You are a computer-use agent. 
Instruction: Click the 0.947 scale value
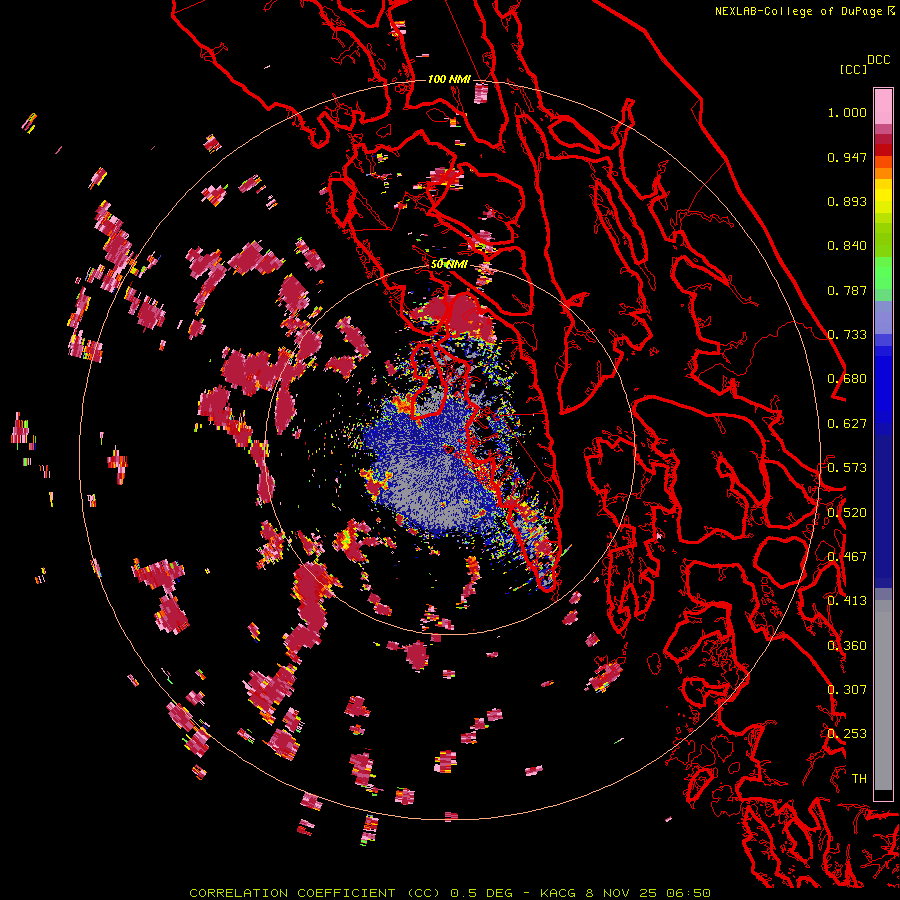tap(847, 157)
